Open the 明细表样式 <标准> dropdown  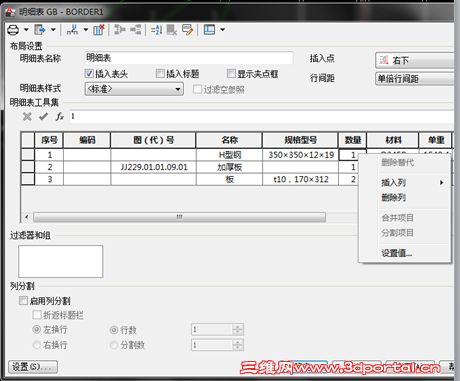134,89
